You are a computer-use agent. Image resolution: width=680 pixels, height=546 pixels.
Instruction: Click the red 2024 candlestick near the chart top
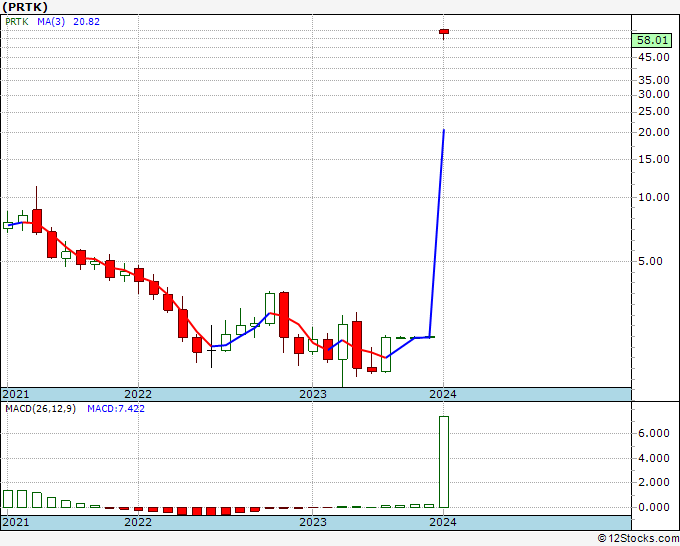point(444,32)
